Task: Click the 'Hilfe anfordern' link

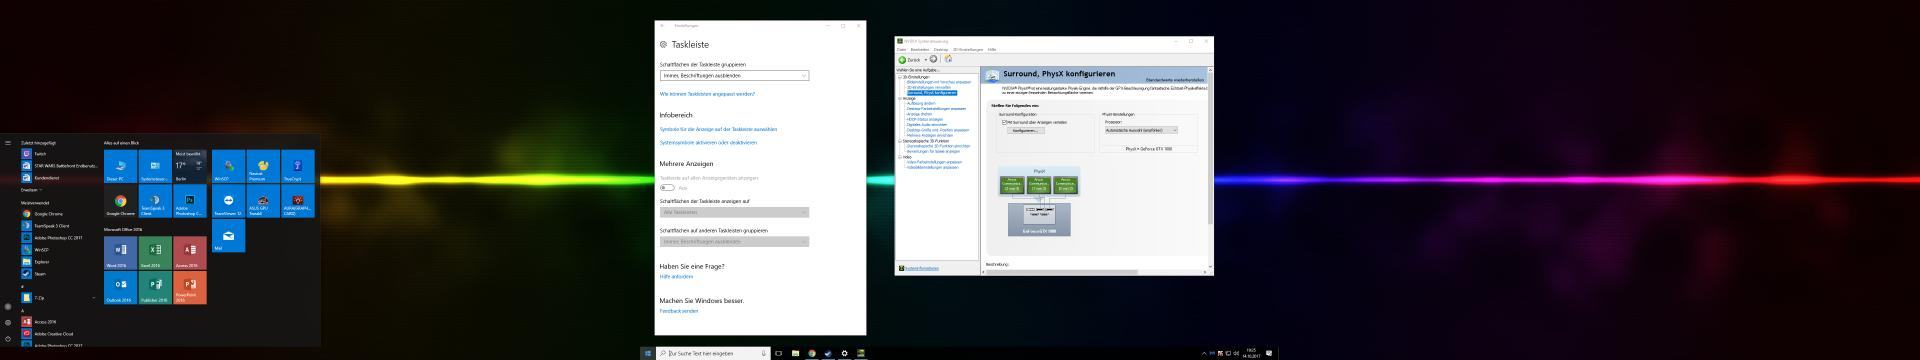Action: (x=676, y=277)
